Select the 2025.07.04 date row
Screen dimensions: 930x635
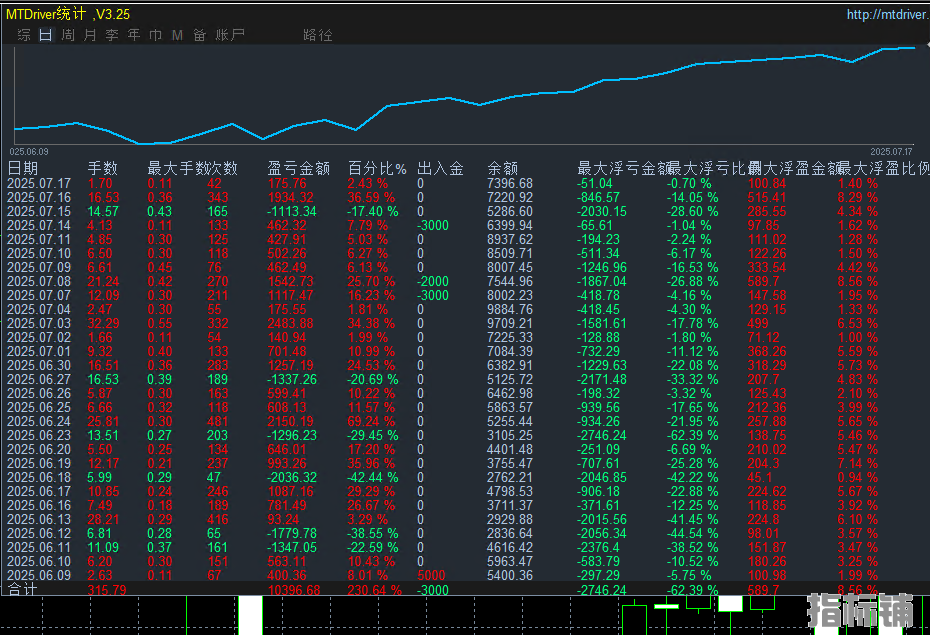pos(39,309)
